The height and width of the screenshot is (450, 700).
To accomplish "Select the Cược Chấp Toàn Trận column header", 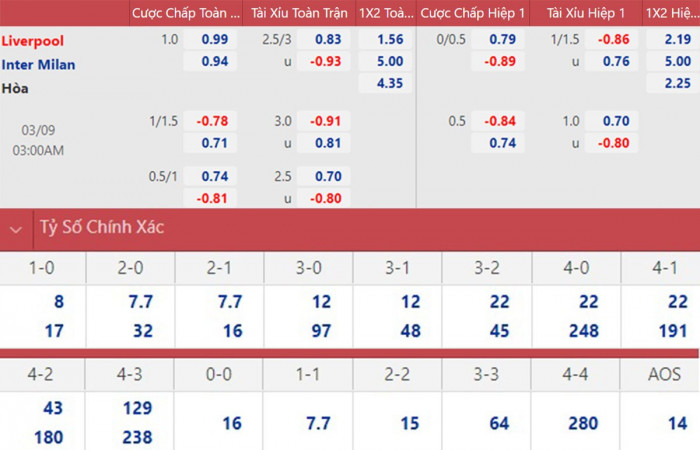I will click(187, 13).
